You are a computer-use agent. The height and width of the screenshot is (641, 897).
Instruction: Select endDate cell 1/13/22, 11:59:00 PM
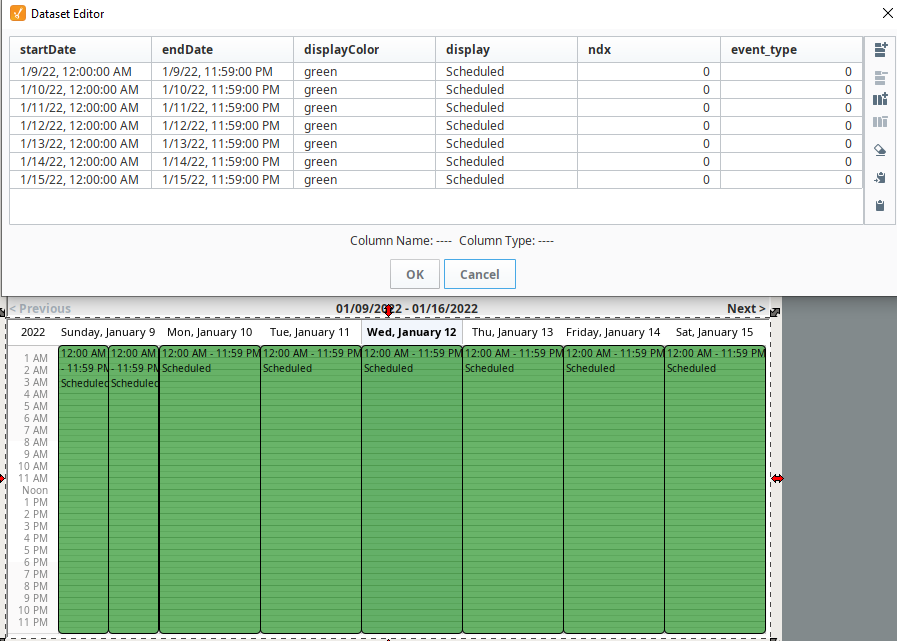pyautogui.click(x=223, y=144)
